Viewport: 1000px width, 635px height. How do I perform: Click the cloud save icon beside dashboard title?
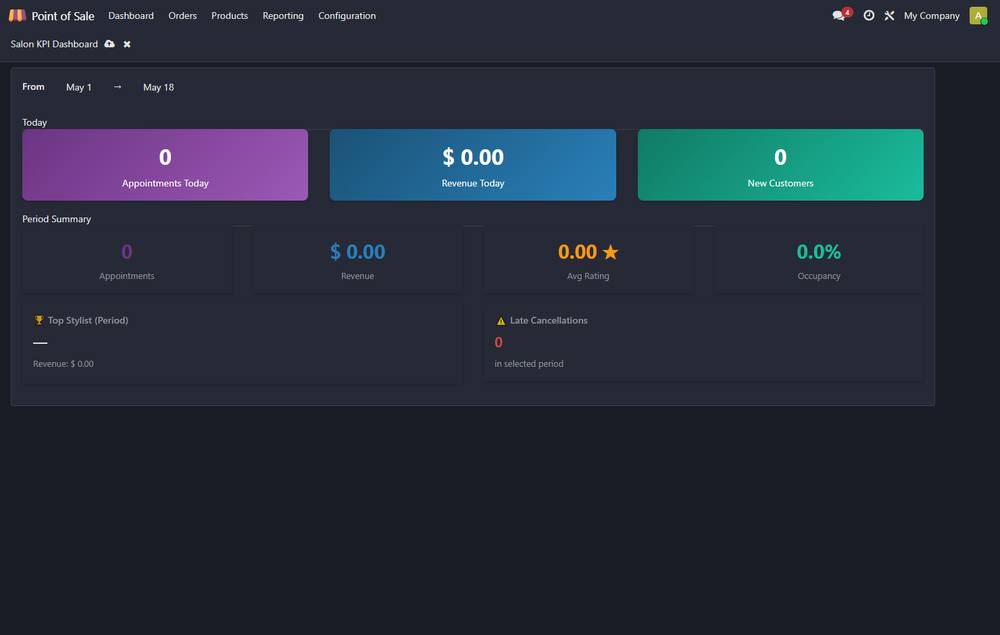click(110, 44)
